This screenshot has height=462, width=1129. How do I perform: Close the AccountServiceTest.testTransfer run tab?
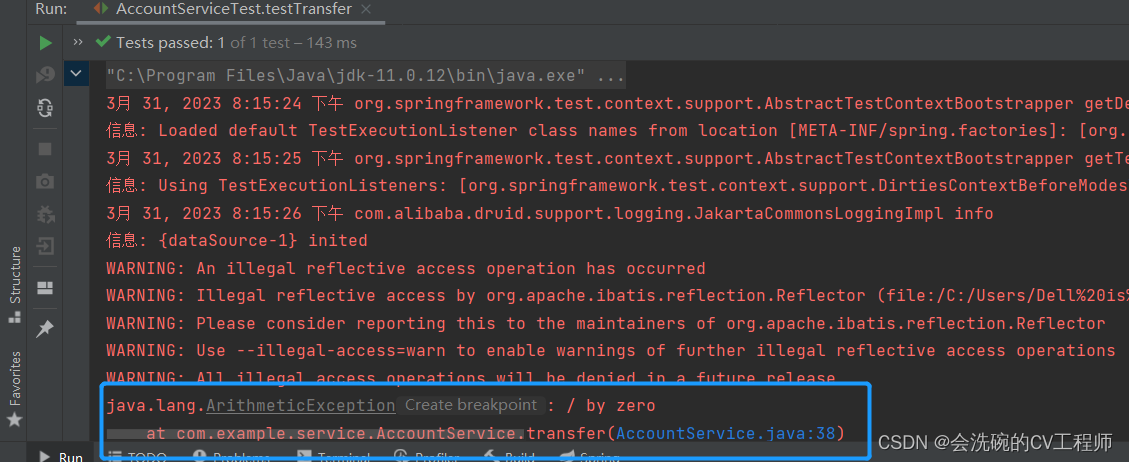(x=366, y=9)
